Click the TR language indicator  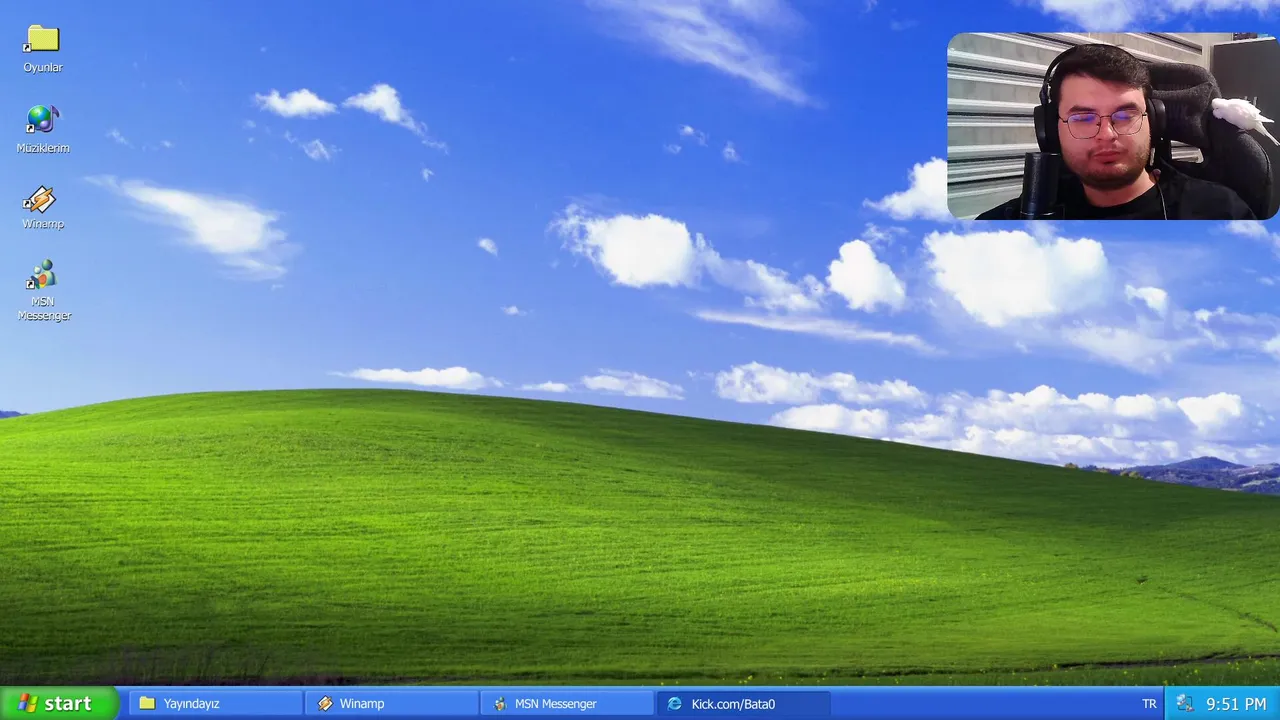pos(1149,704)
